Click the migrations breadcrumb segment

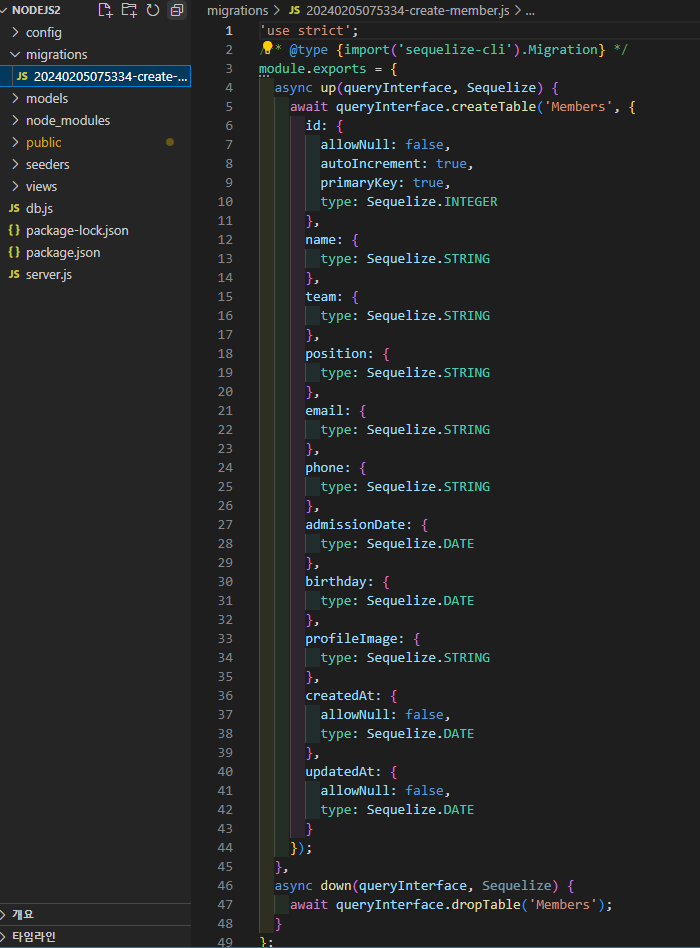click(238, 10)
